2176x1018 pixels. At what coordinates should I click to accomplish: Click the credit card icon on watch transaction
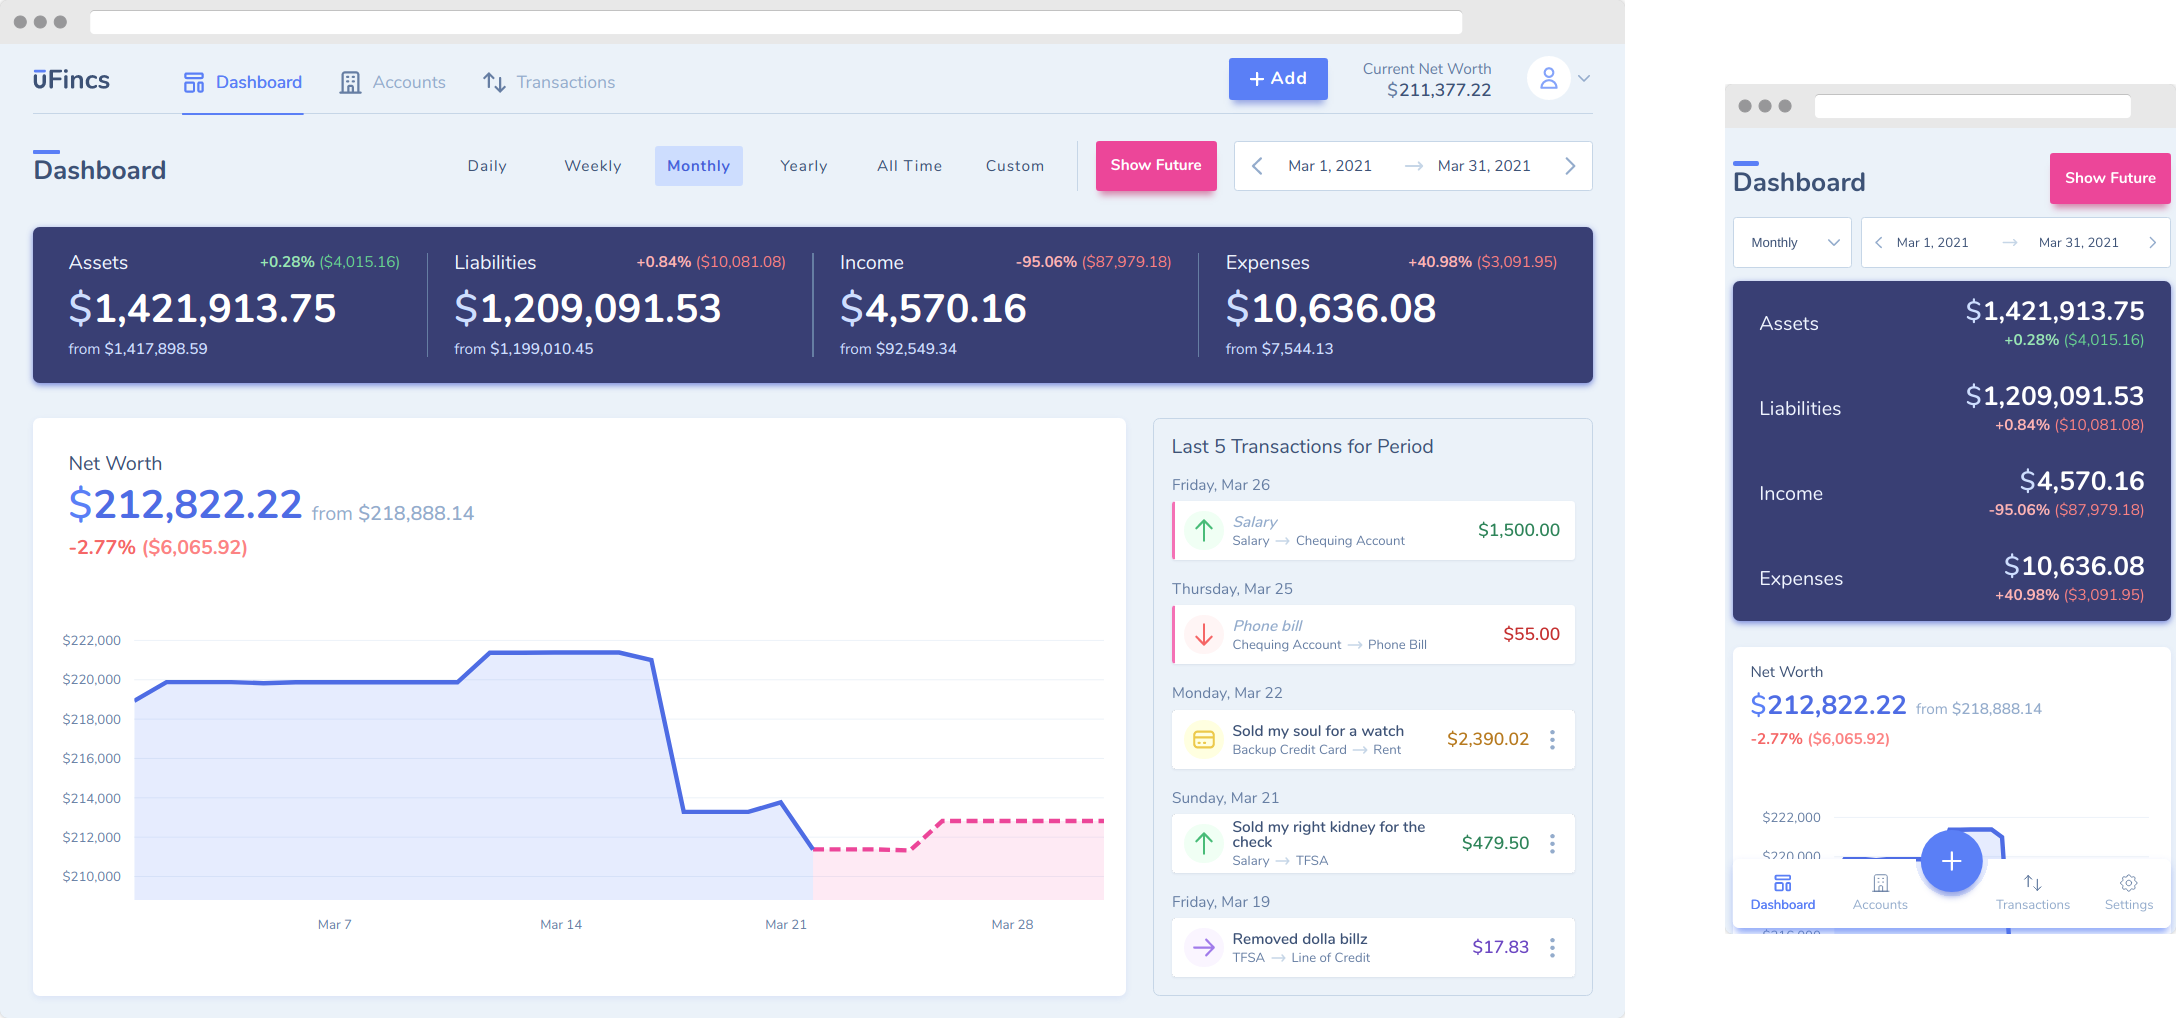pyautogui.click(x=1204, y=739)
